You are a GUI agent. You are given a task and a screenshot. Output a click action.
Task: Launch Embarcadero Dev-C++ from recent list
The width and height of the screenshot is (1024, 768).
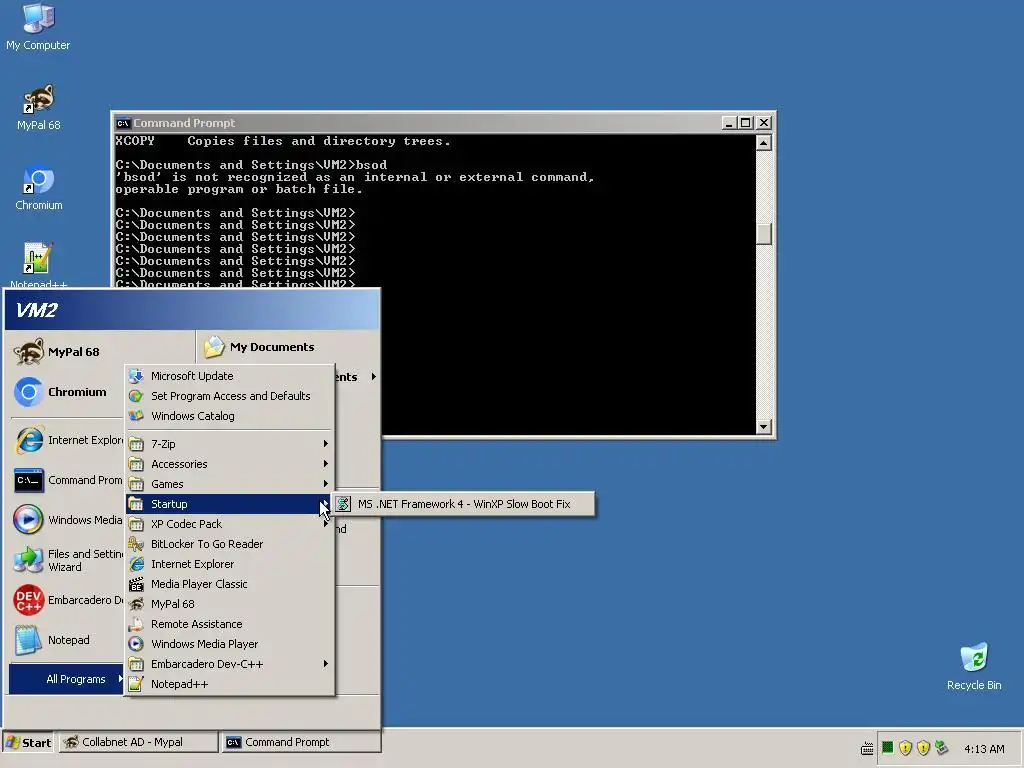click(67, 600)
